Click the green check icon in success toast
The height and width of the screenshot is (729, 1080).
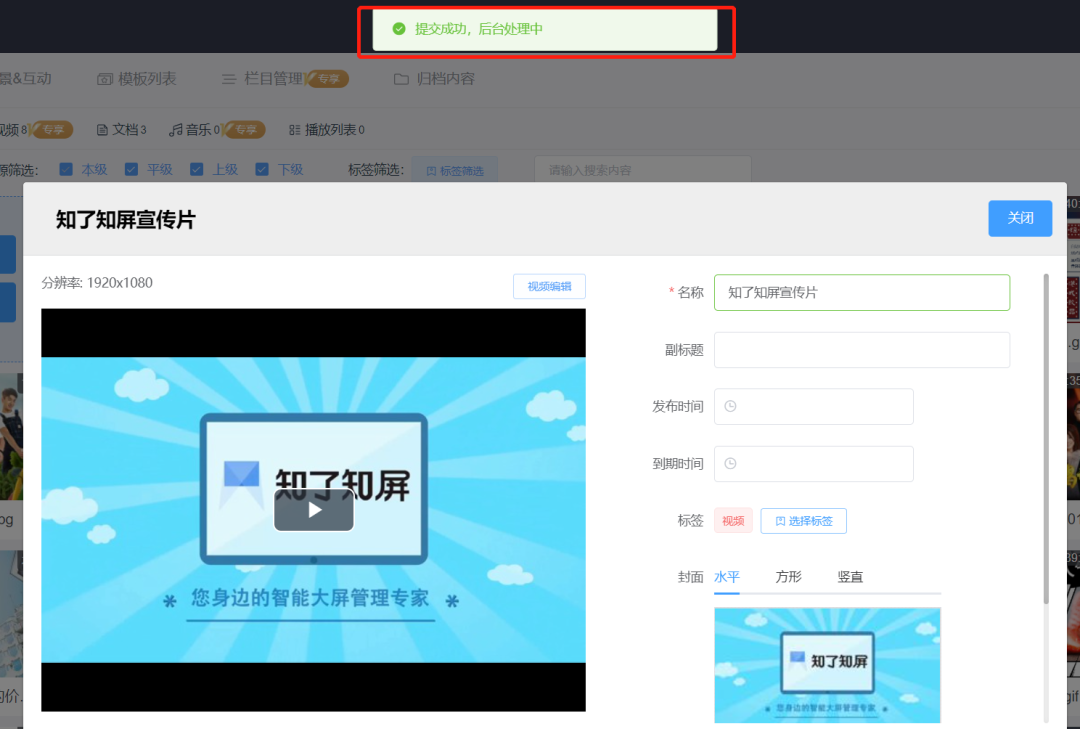399,29
